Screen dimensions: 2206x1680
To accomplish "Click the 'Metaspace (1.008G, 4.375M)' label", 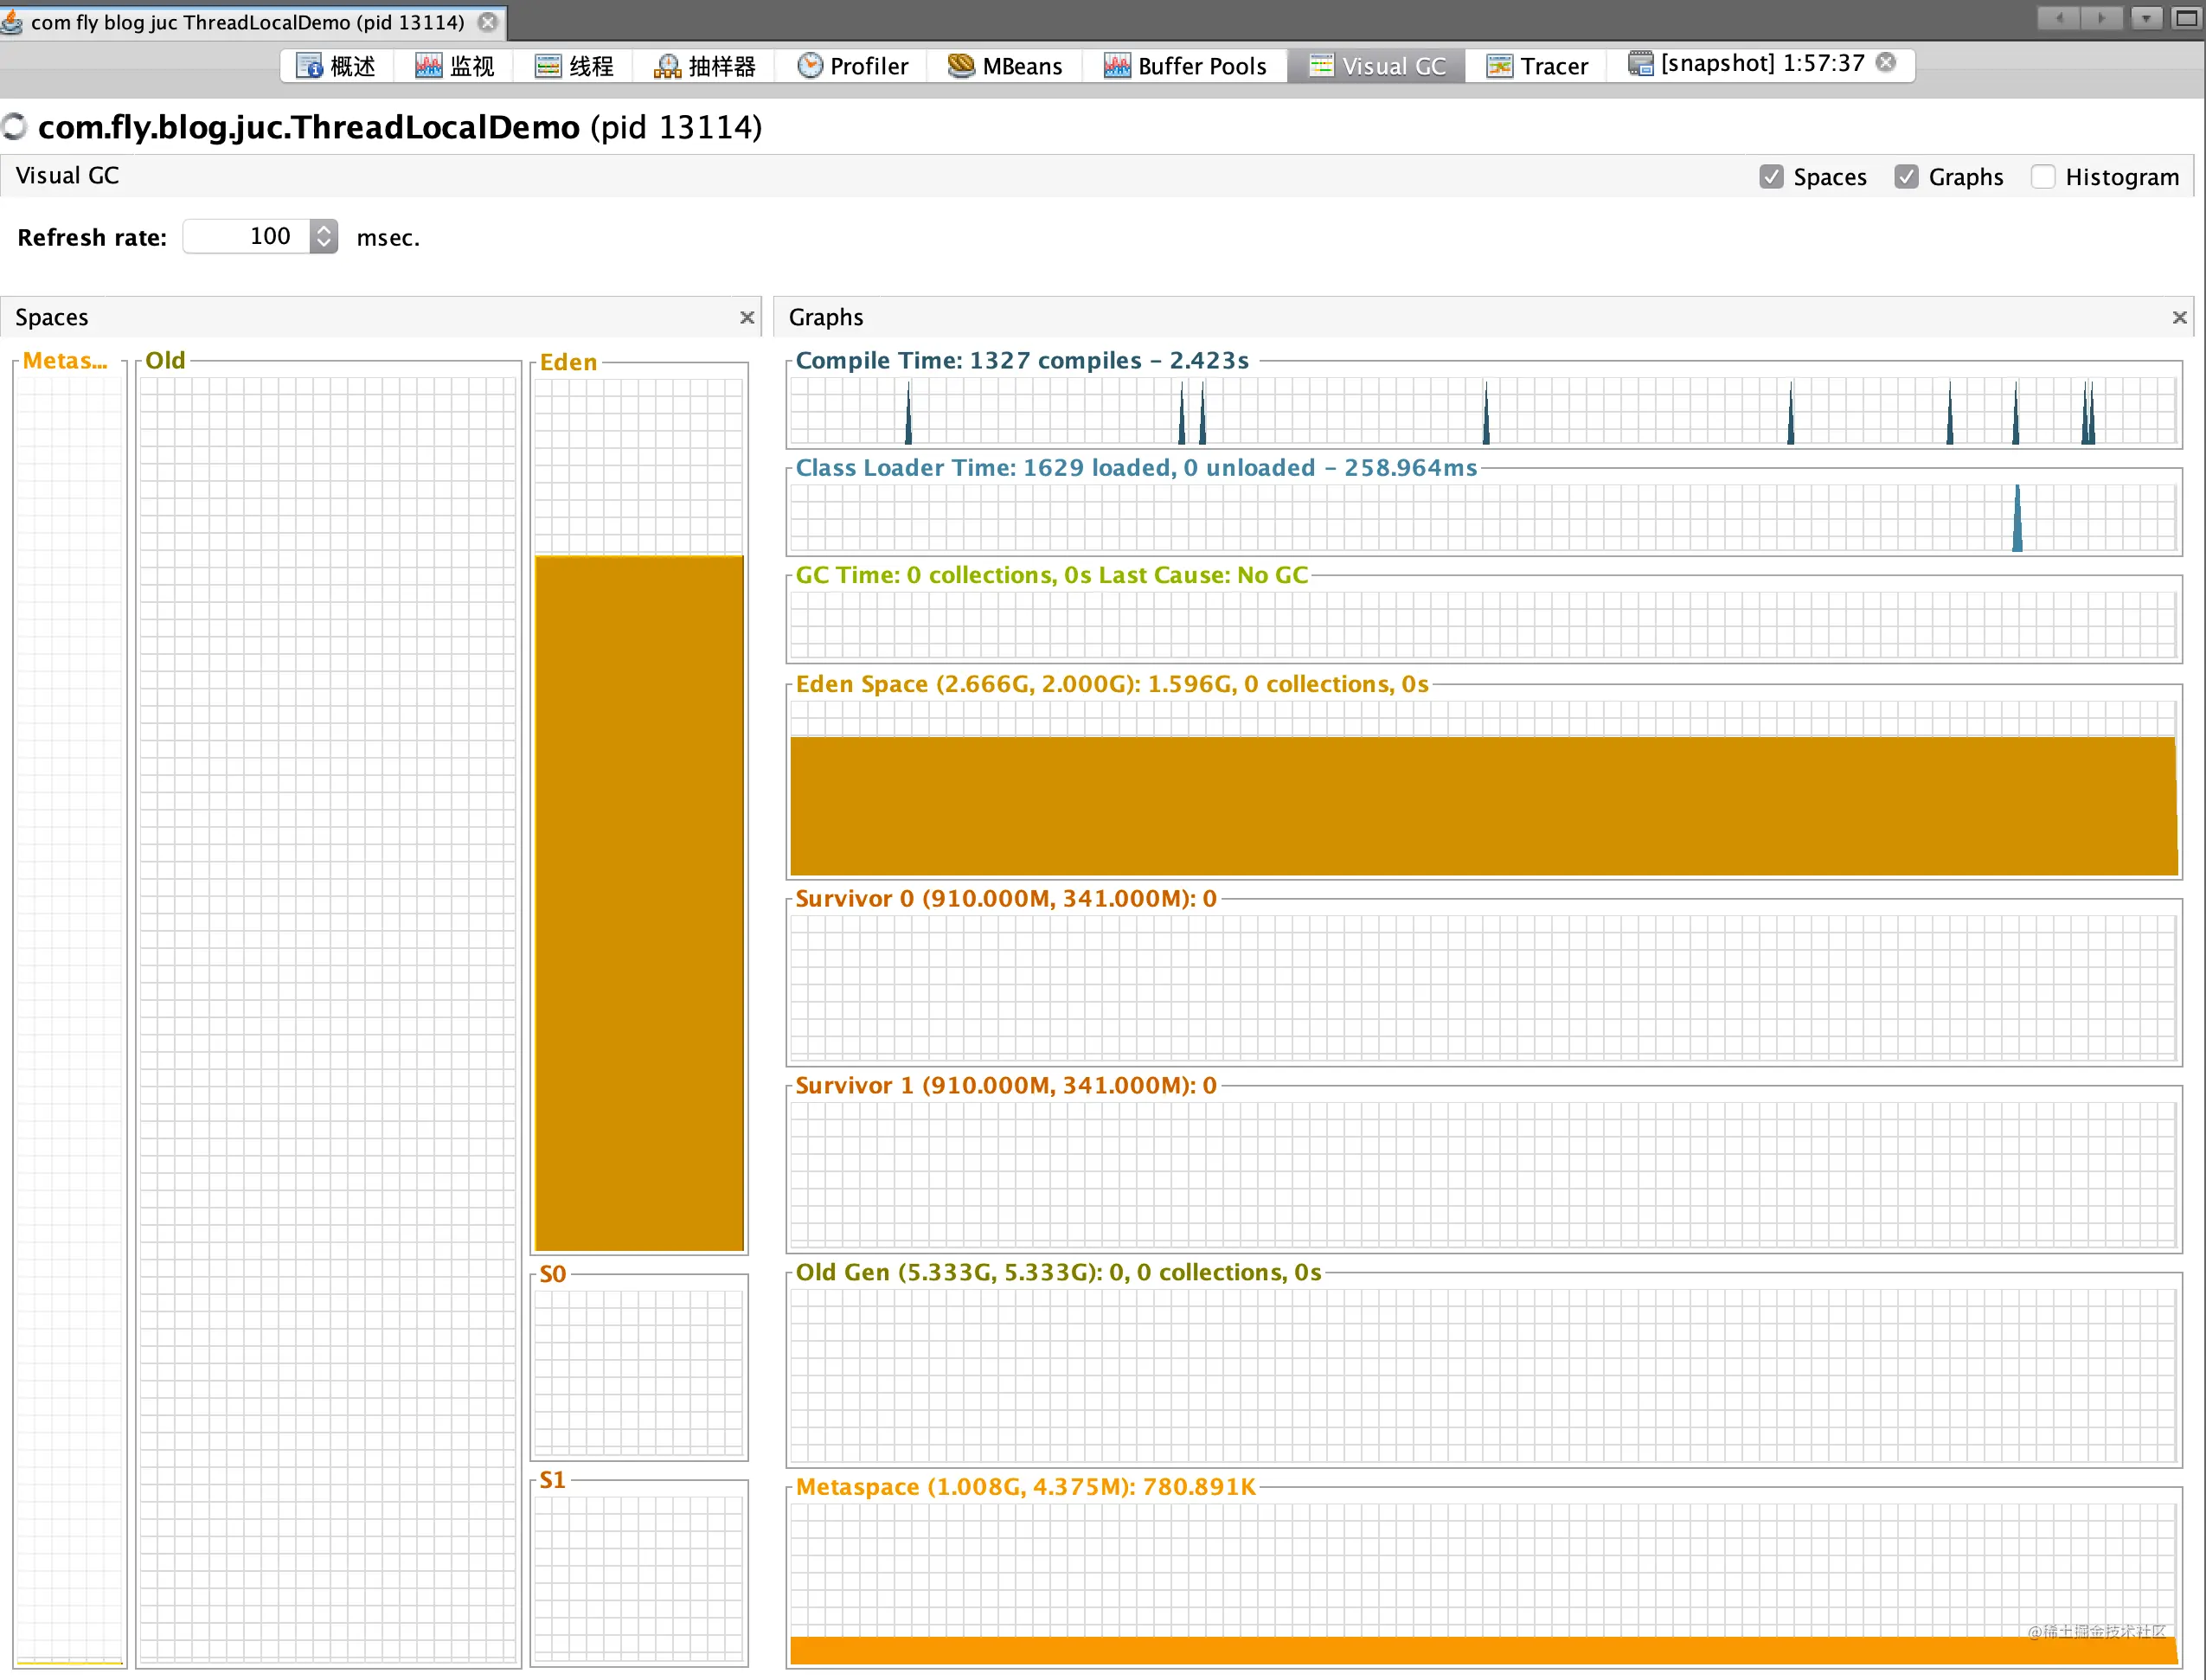I will [1025, 1487].
